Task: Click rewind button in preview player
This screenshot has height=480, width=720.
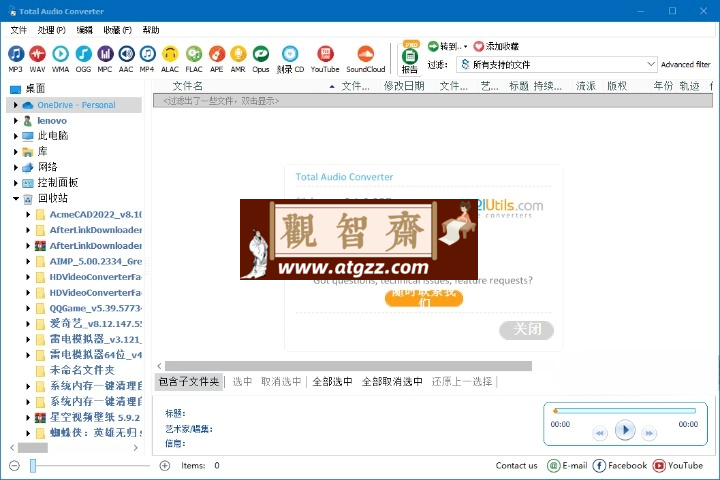Action: click(599, 433)
